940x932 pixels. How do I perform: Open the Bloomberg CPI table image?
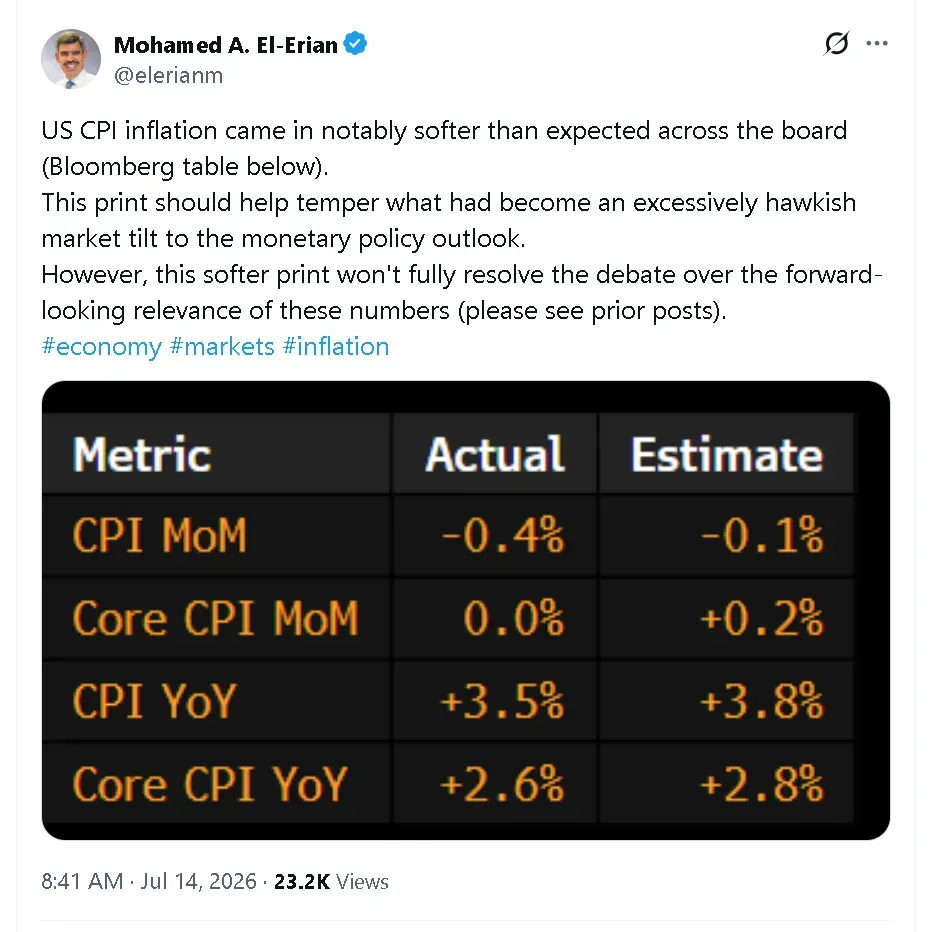coord(466,610)
